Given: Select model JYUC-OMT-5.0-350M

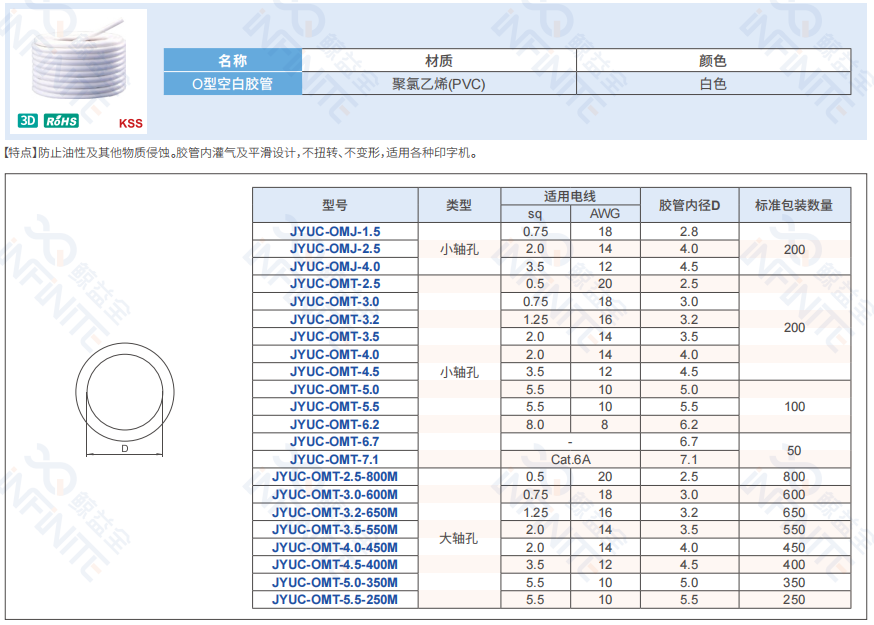Looking at the screenshot, I should pyautogui.click(x=335, y=583).
